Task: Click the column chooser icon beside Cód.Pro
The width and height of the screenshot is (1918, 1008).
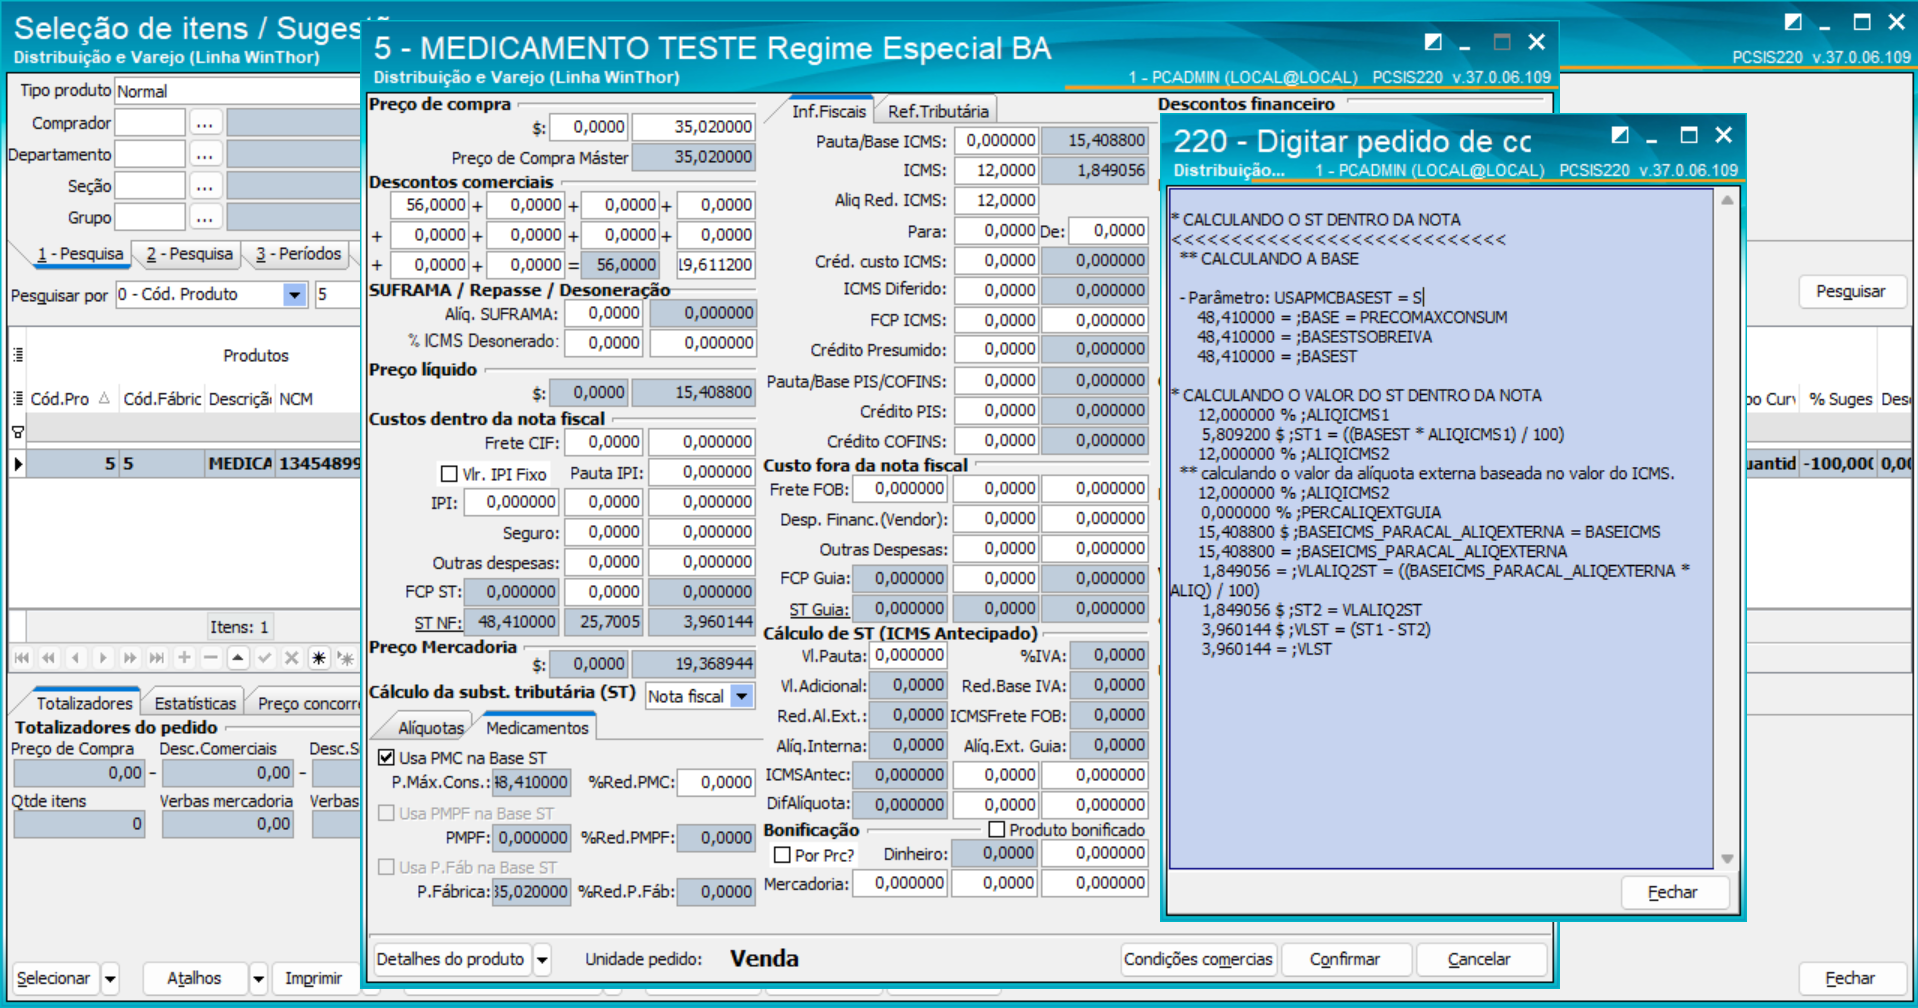Action: point(18,398)
